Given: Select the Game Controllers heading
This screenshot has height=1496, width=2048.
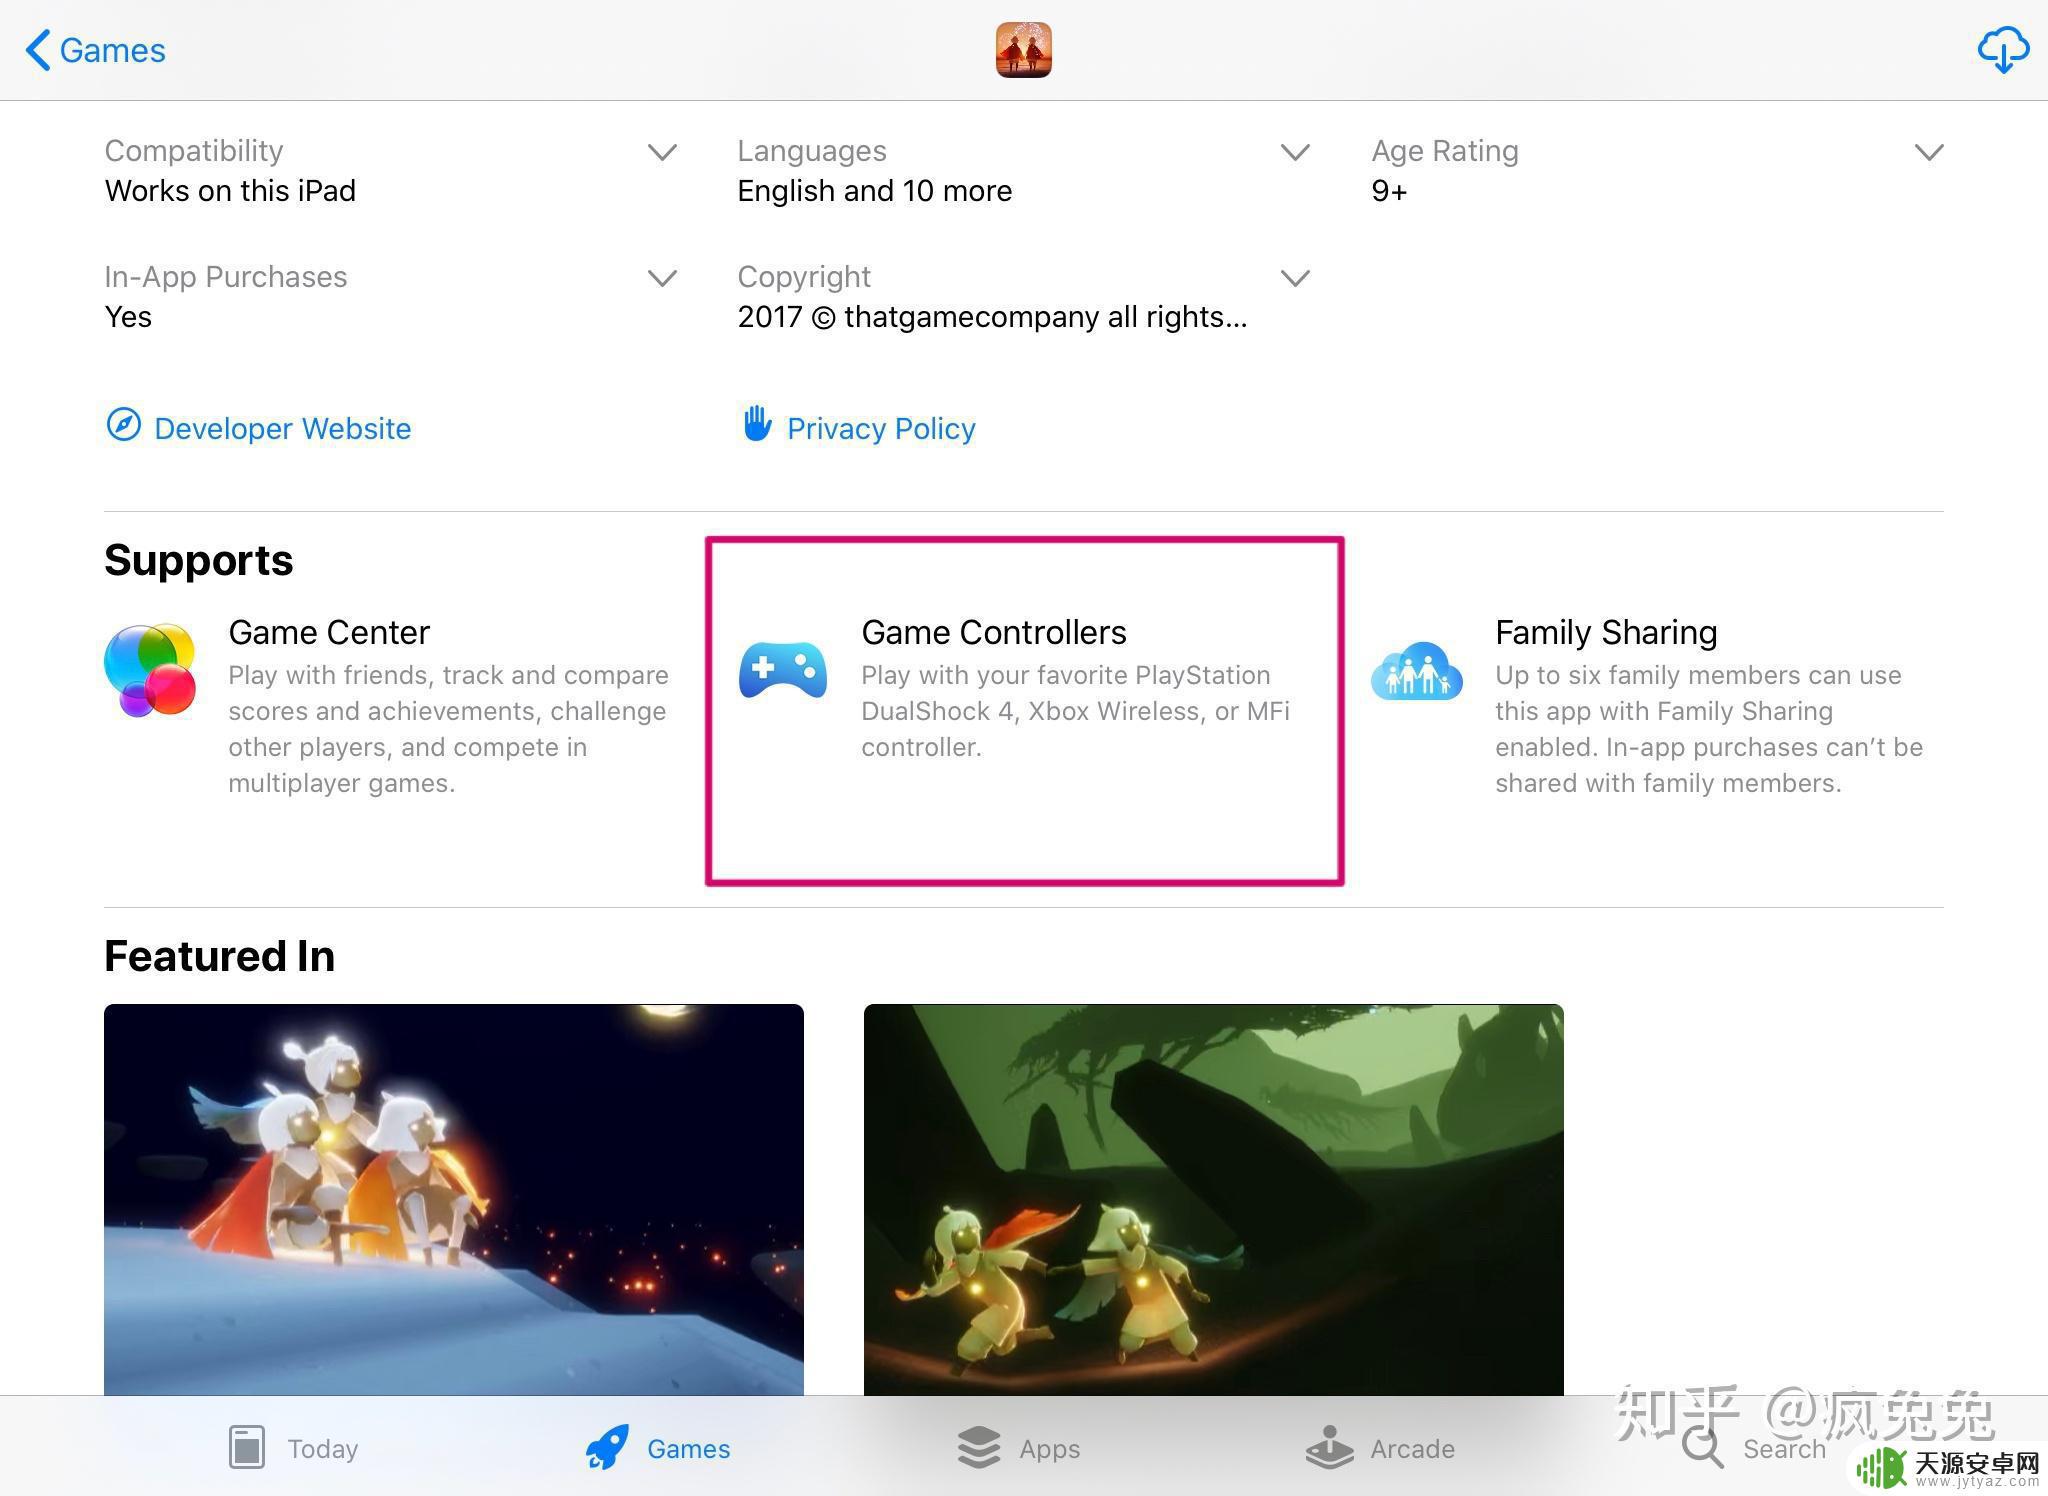Looking at the screenshot, I should tap(994, 632).
